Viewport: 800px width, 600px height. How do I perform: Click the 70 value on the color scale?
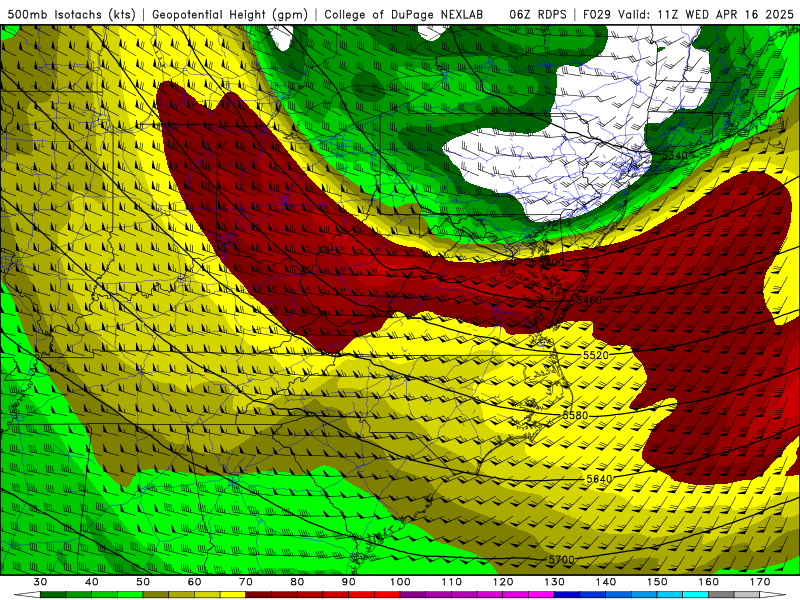pyautogui.click(x=246, y=582)
